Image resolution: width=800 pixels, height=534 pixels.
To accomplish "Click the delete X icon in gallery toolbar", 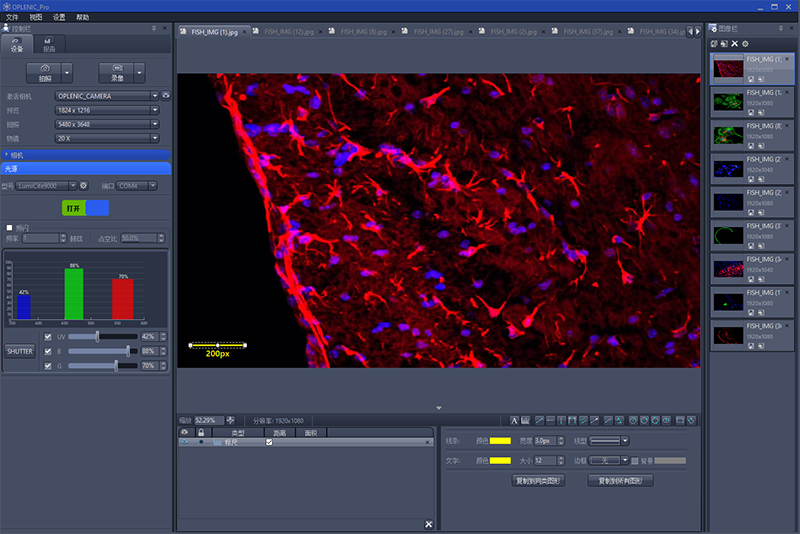I will pyautogui.click(x=735, y=44).
